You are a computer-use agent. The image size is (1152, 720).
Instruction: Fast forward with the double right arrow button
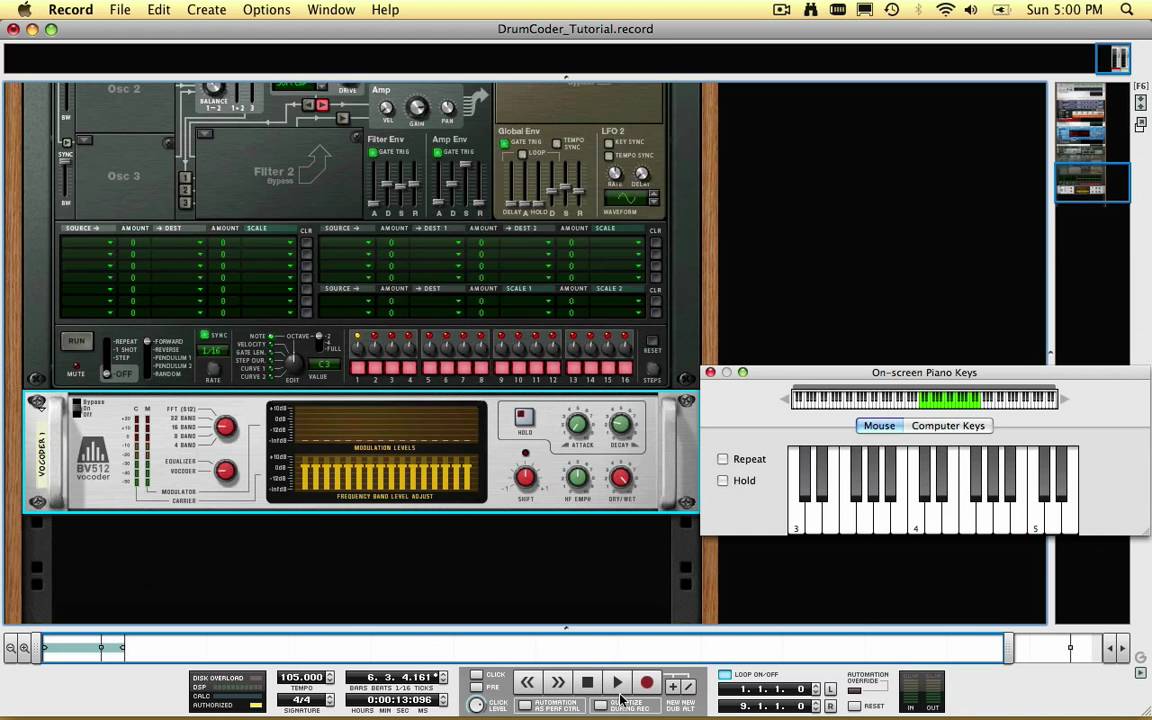coord(557,683)
